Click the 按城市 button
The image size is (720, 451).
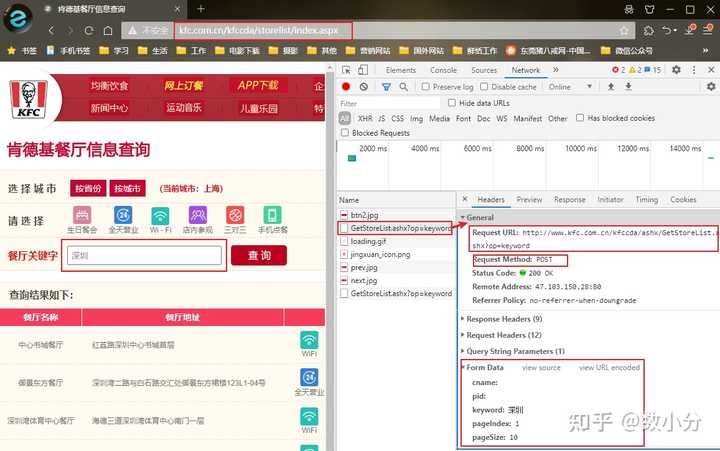127,188
